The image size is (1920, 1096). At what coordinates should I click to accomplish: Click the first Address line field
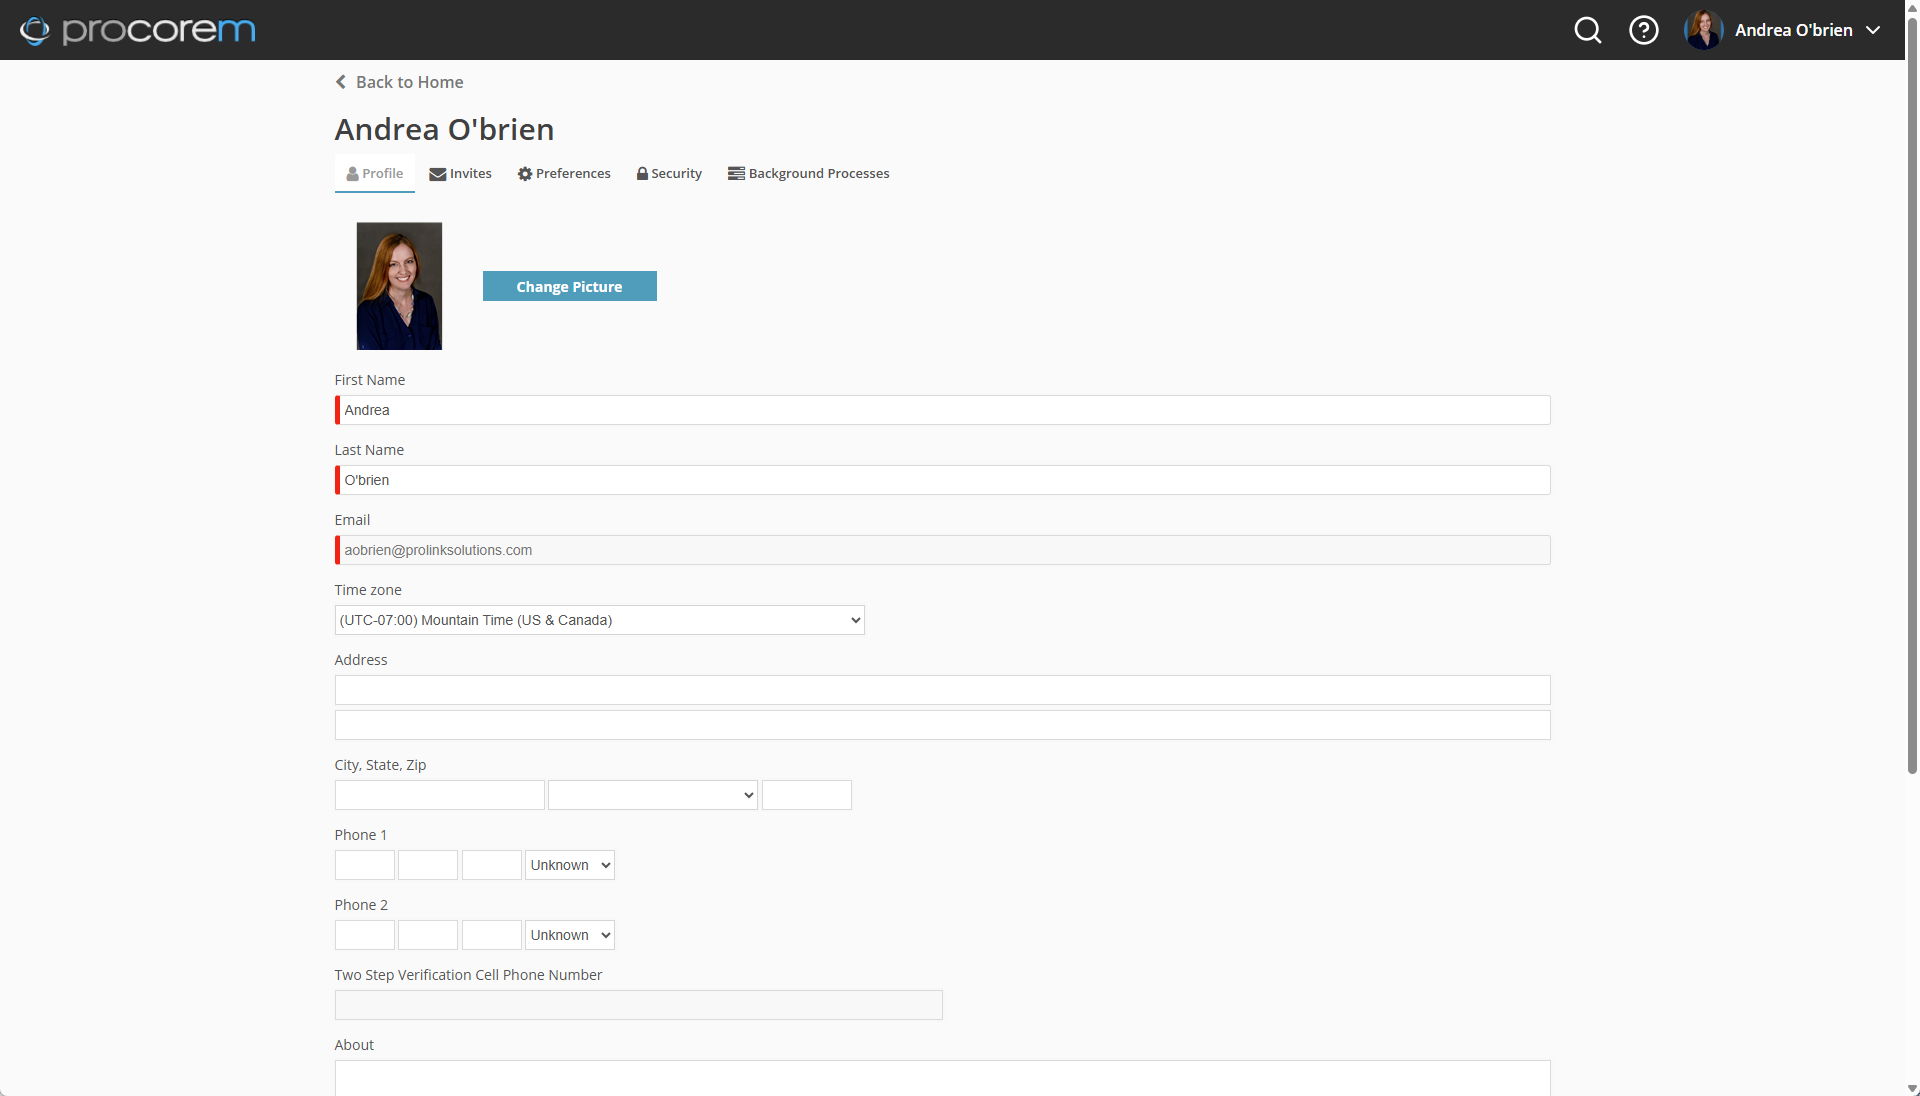click(943, 690)
